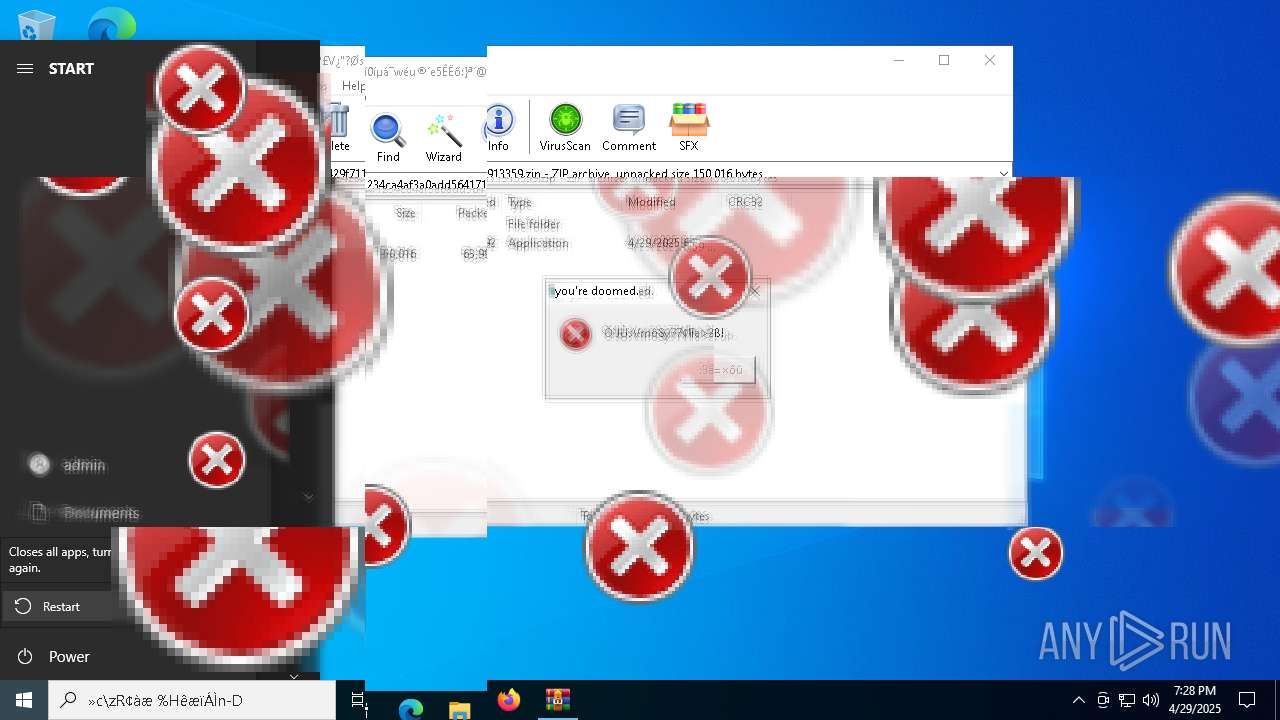Open the Recycle Bin desktop icon

(x=37, y=23)
